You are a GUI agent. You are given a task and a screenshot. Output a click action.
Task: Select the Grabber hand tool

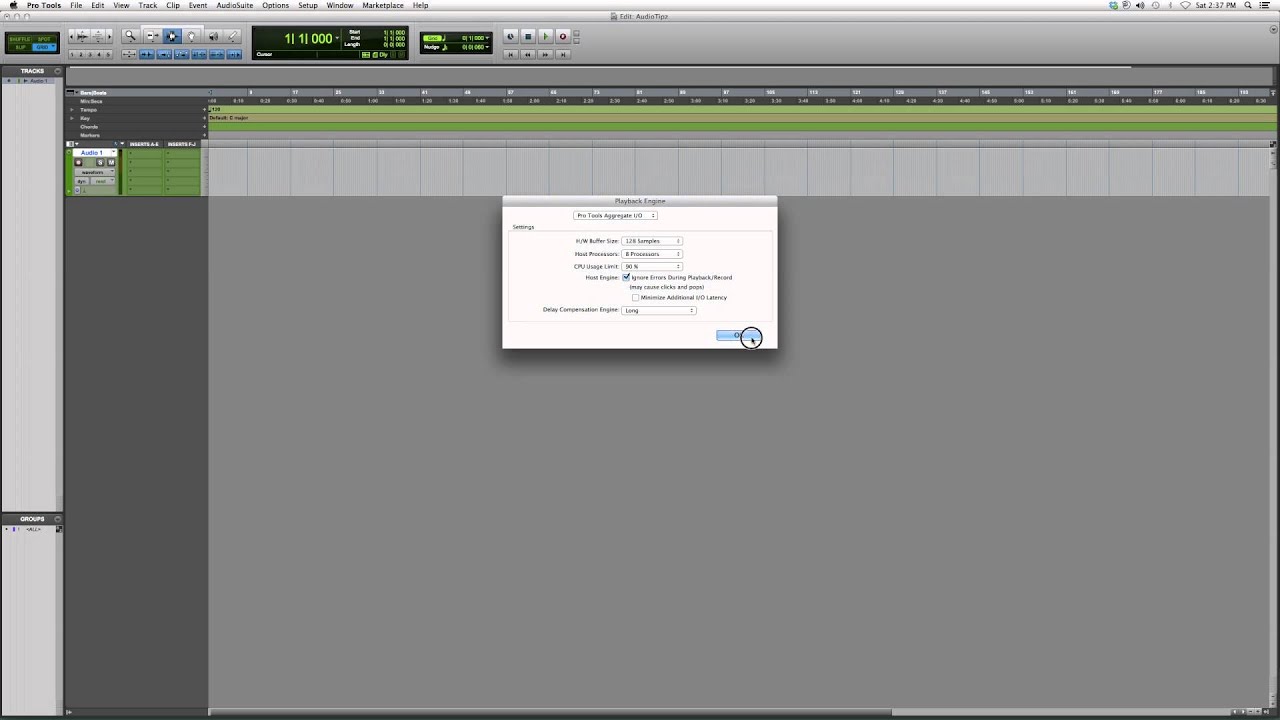coord(192,36)
